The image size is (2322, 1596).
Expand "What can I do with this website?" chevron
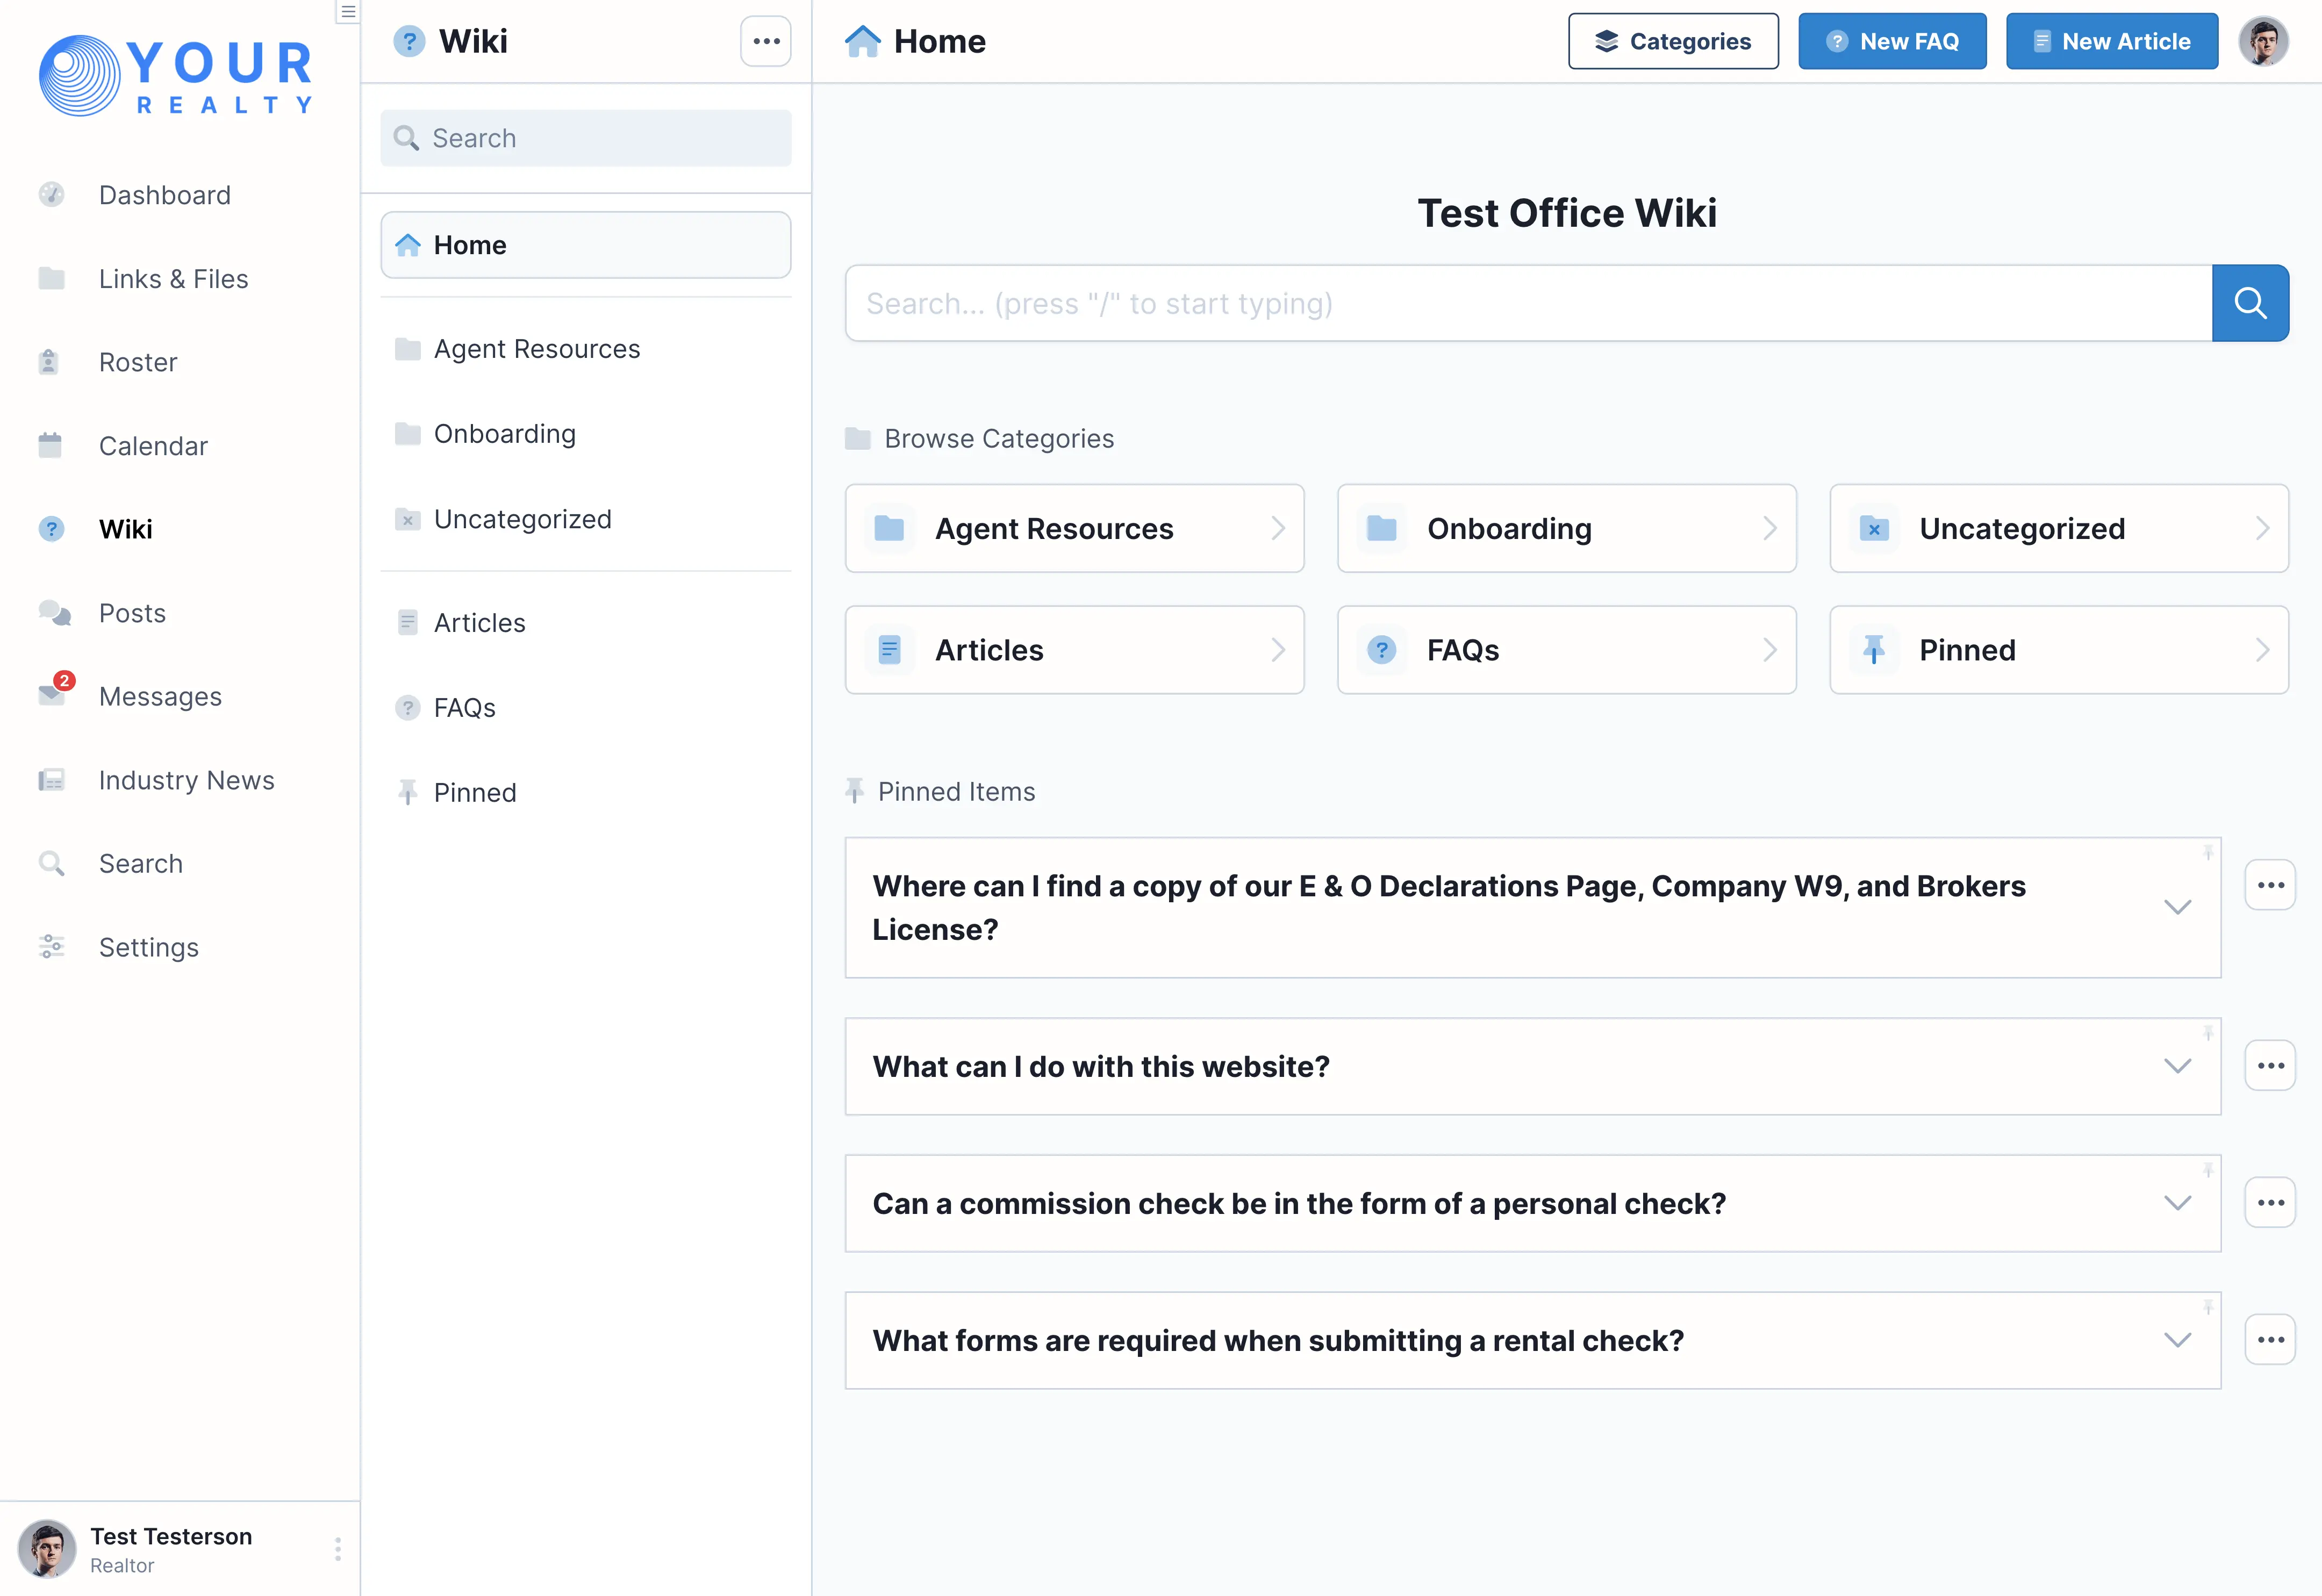pyautogui.click(x=2177, y=1066)
